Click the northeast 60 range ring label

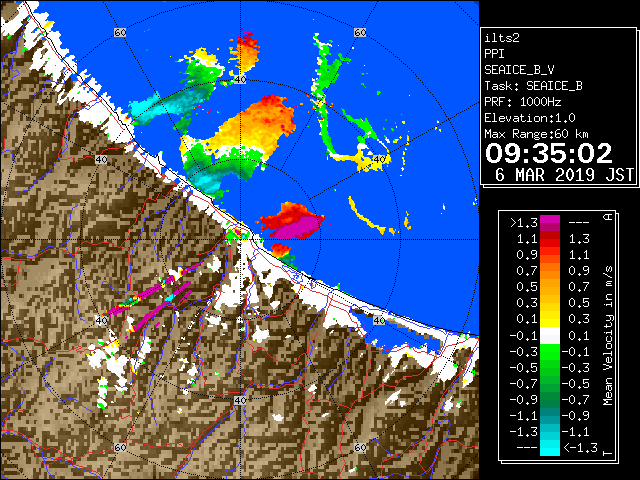tap(360, 32)
